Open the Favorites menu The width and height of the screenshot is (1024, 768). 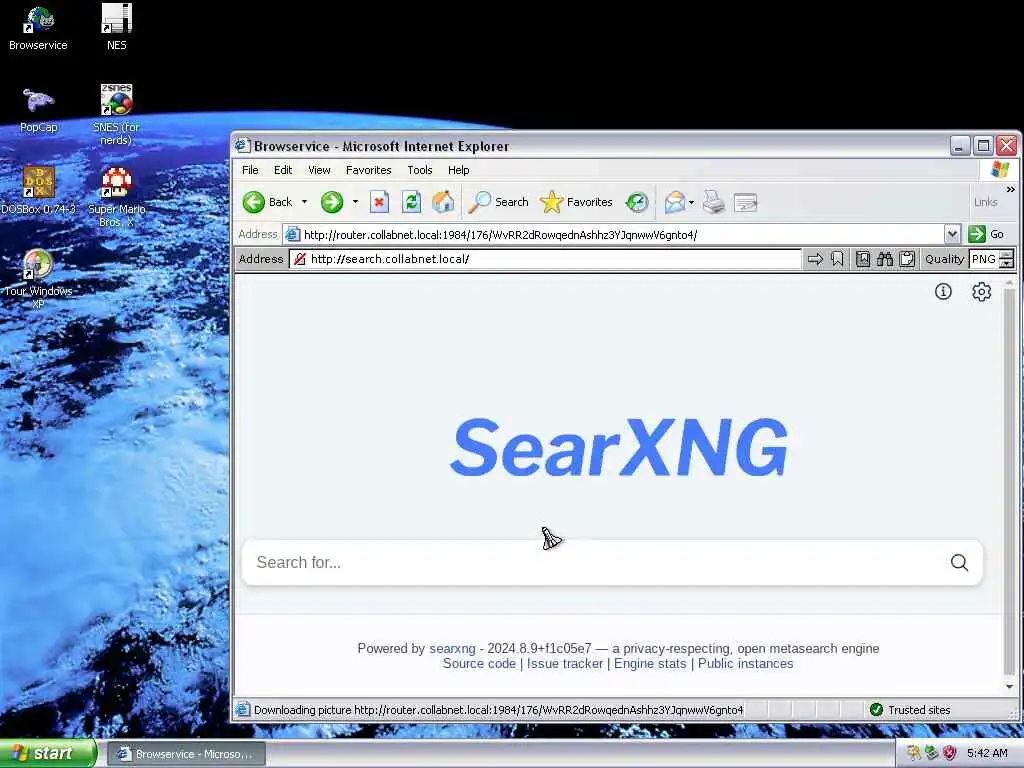(x=368, y=170)
